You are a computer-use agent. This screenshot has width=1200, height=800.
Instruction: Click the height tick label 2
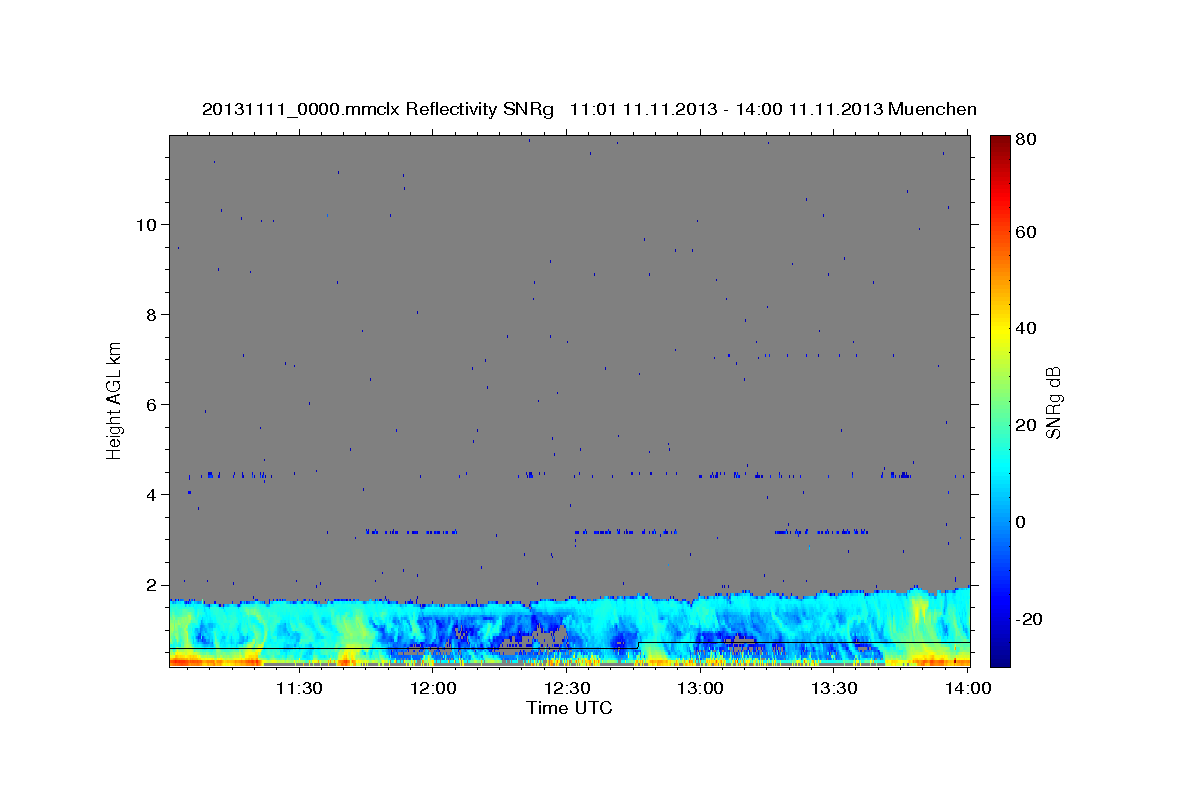point(150,584)
